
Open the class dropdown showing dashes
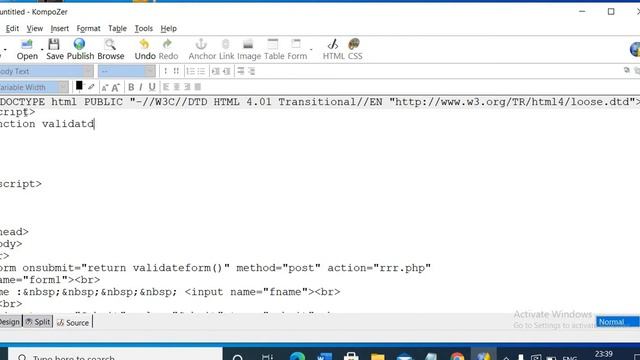[x=127, y=71]
